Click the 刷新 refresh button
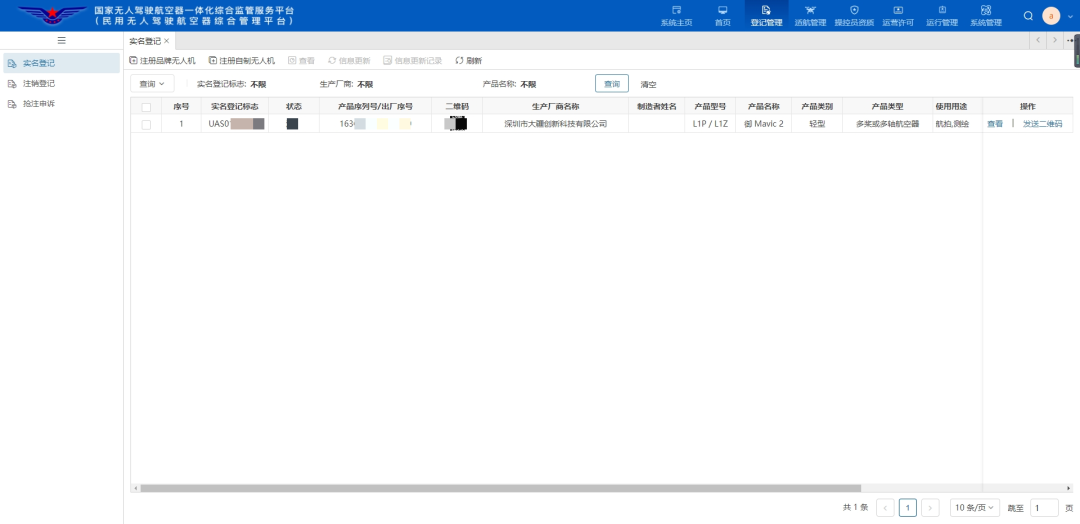The width and height of the screenshot is (1080, 524). (468, 61)
